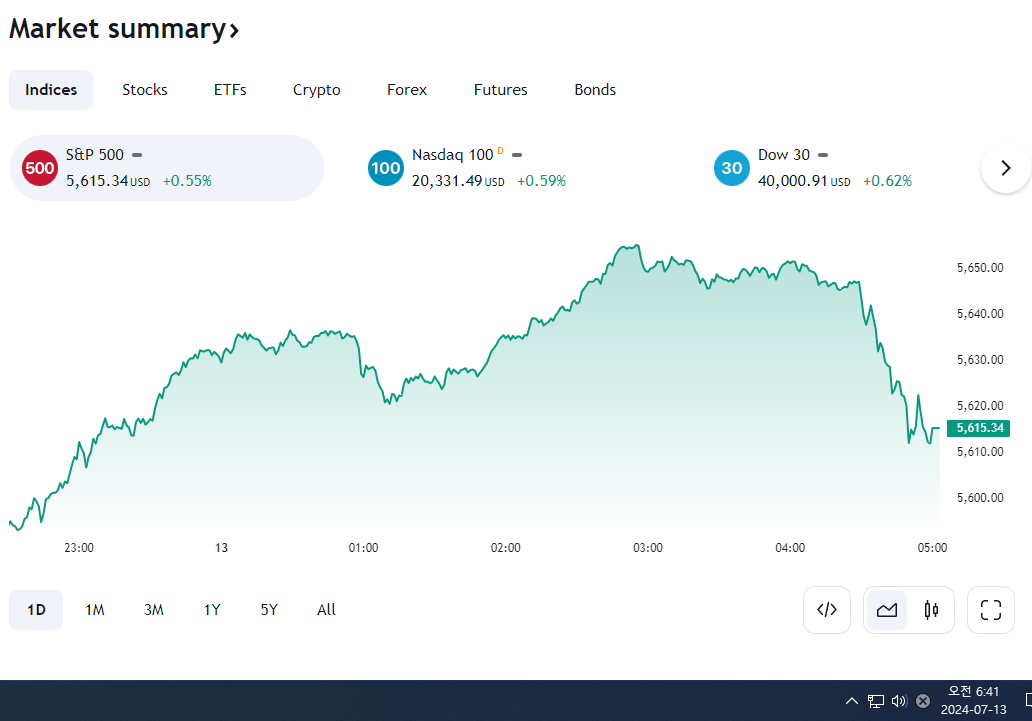1032x721 pixels.
Task: Select the 1D time range
Action: pos(36,610)
